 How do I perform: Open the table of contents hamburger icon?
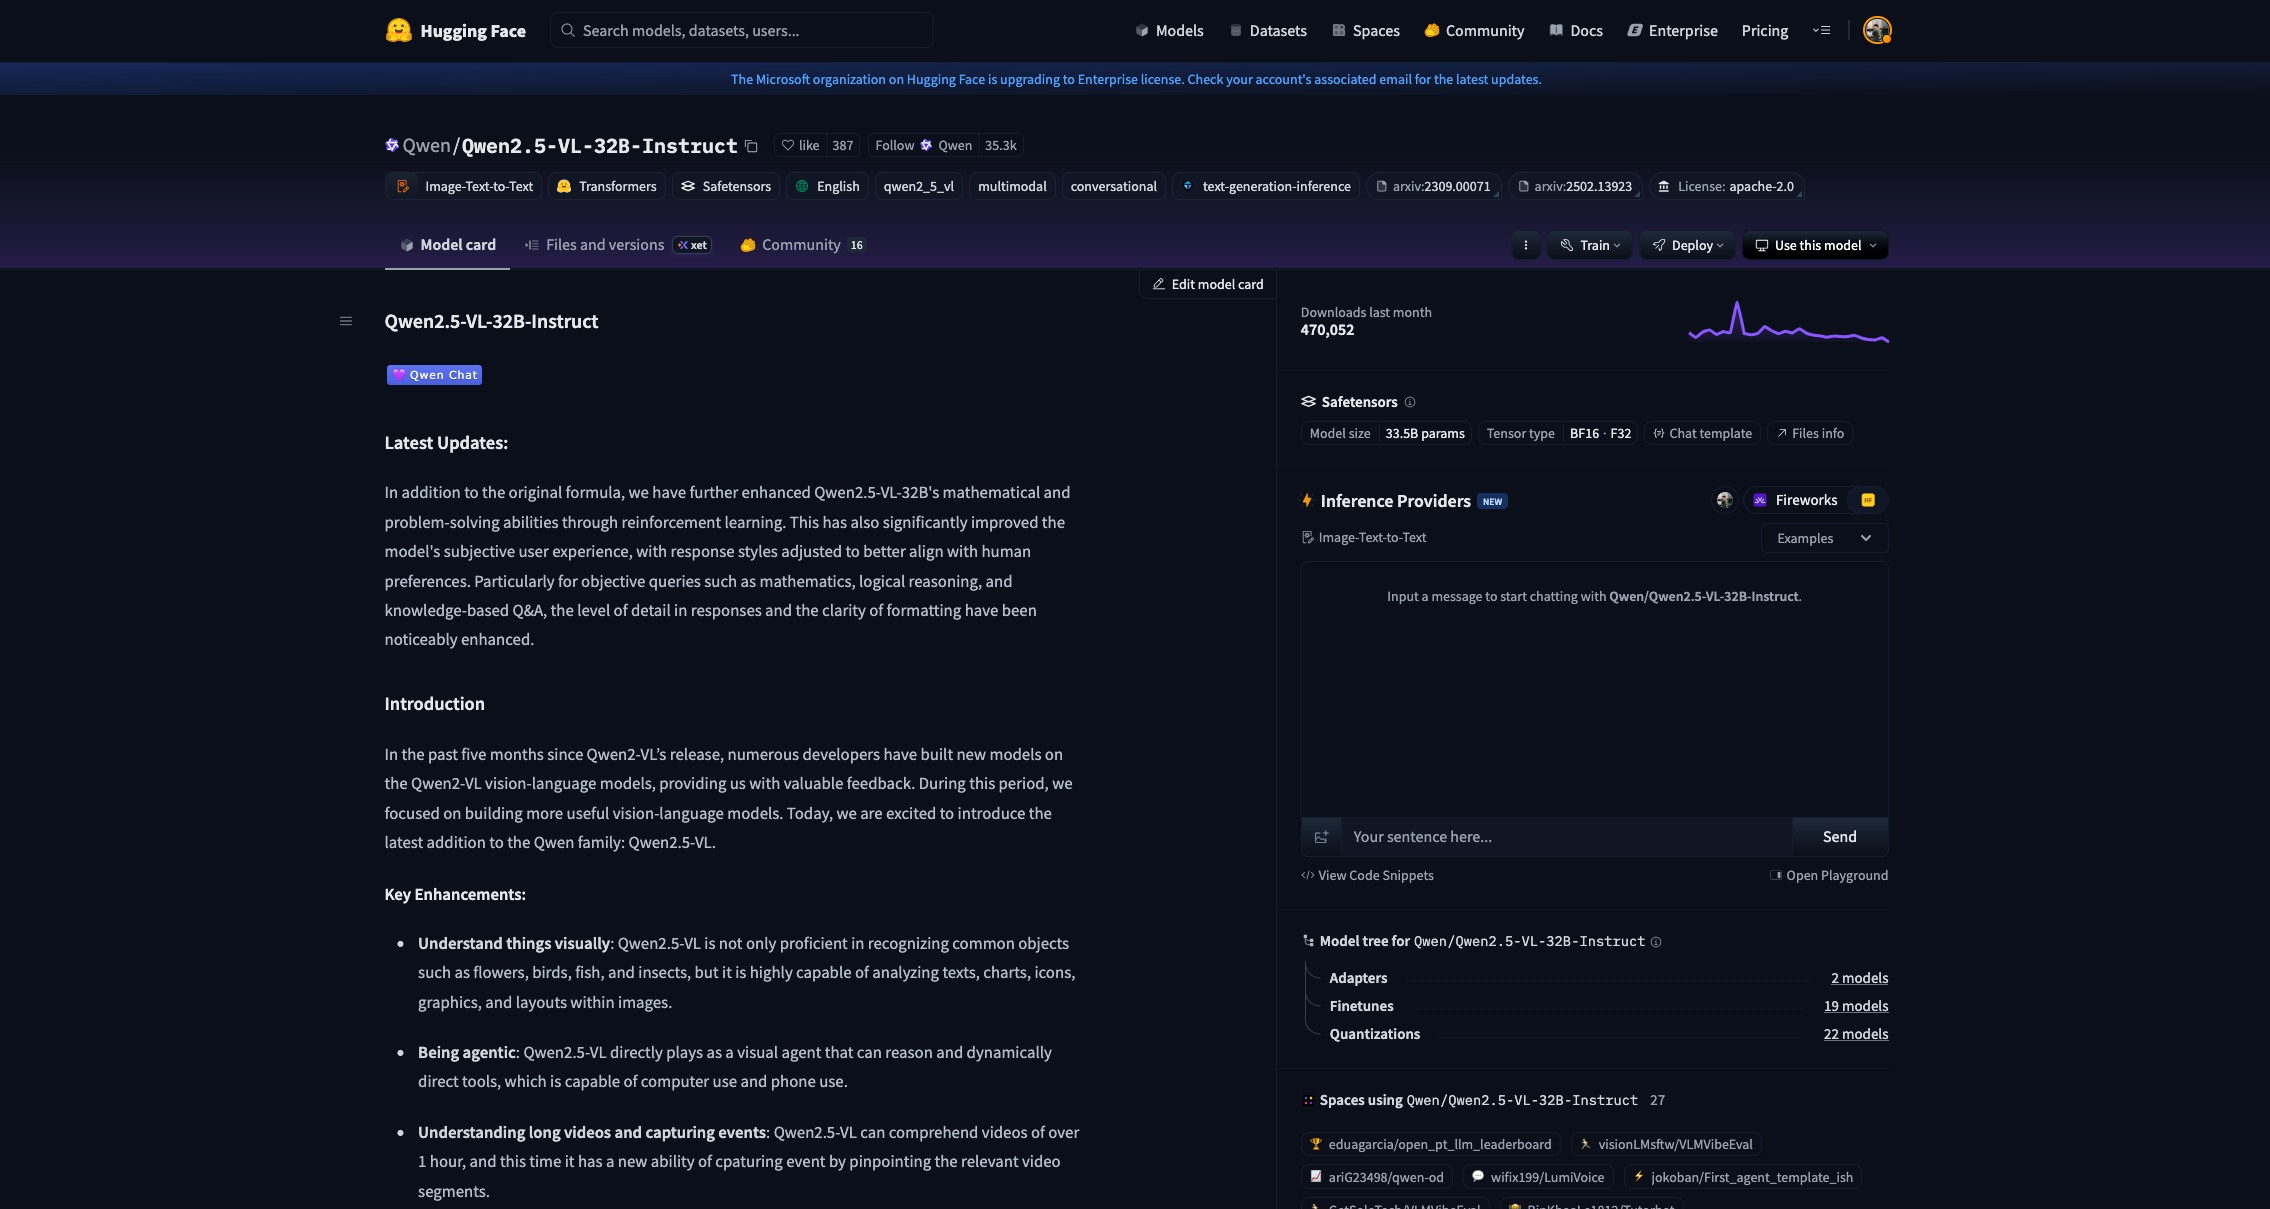tap(346, 321)
